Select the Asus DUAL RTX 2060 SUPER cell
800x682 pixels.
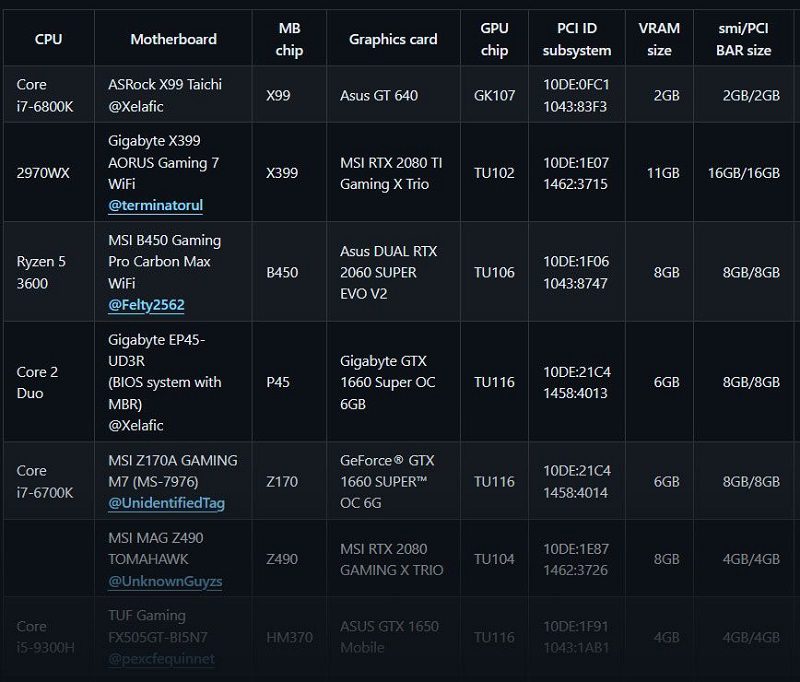(393, 272)
